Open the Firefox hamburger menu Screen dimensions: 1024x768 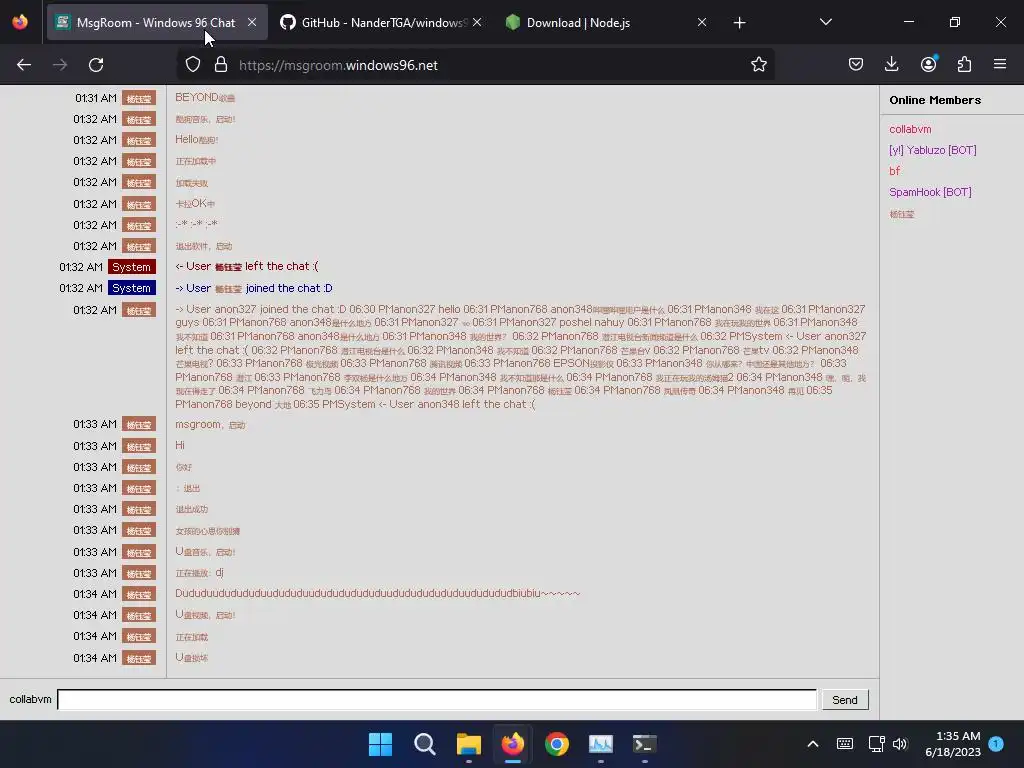coord(1000,65)
